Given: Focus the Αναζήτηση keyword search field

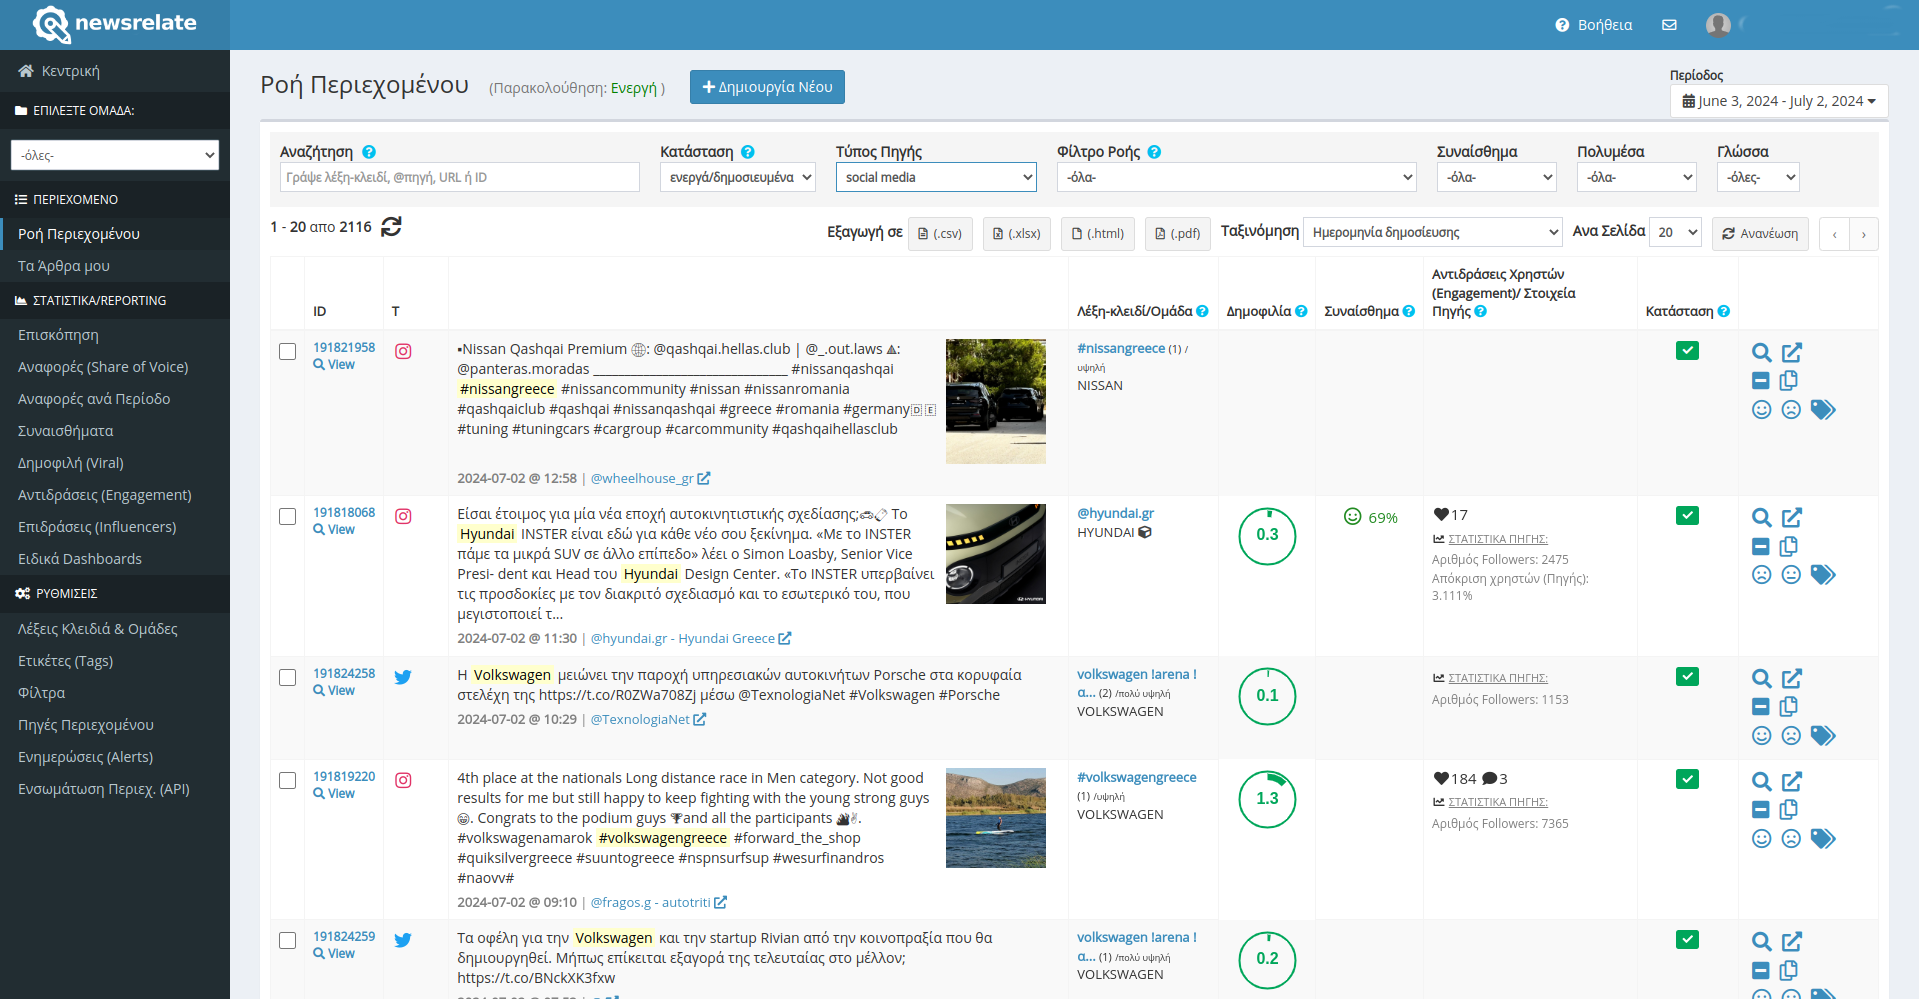Looking at the screenshot, I should tap(460, 177).
